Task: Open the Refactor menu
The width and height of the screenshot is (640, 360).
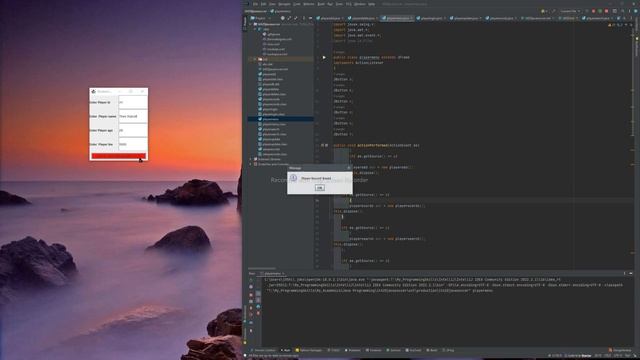Action: coord(309,4)
